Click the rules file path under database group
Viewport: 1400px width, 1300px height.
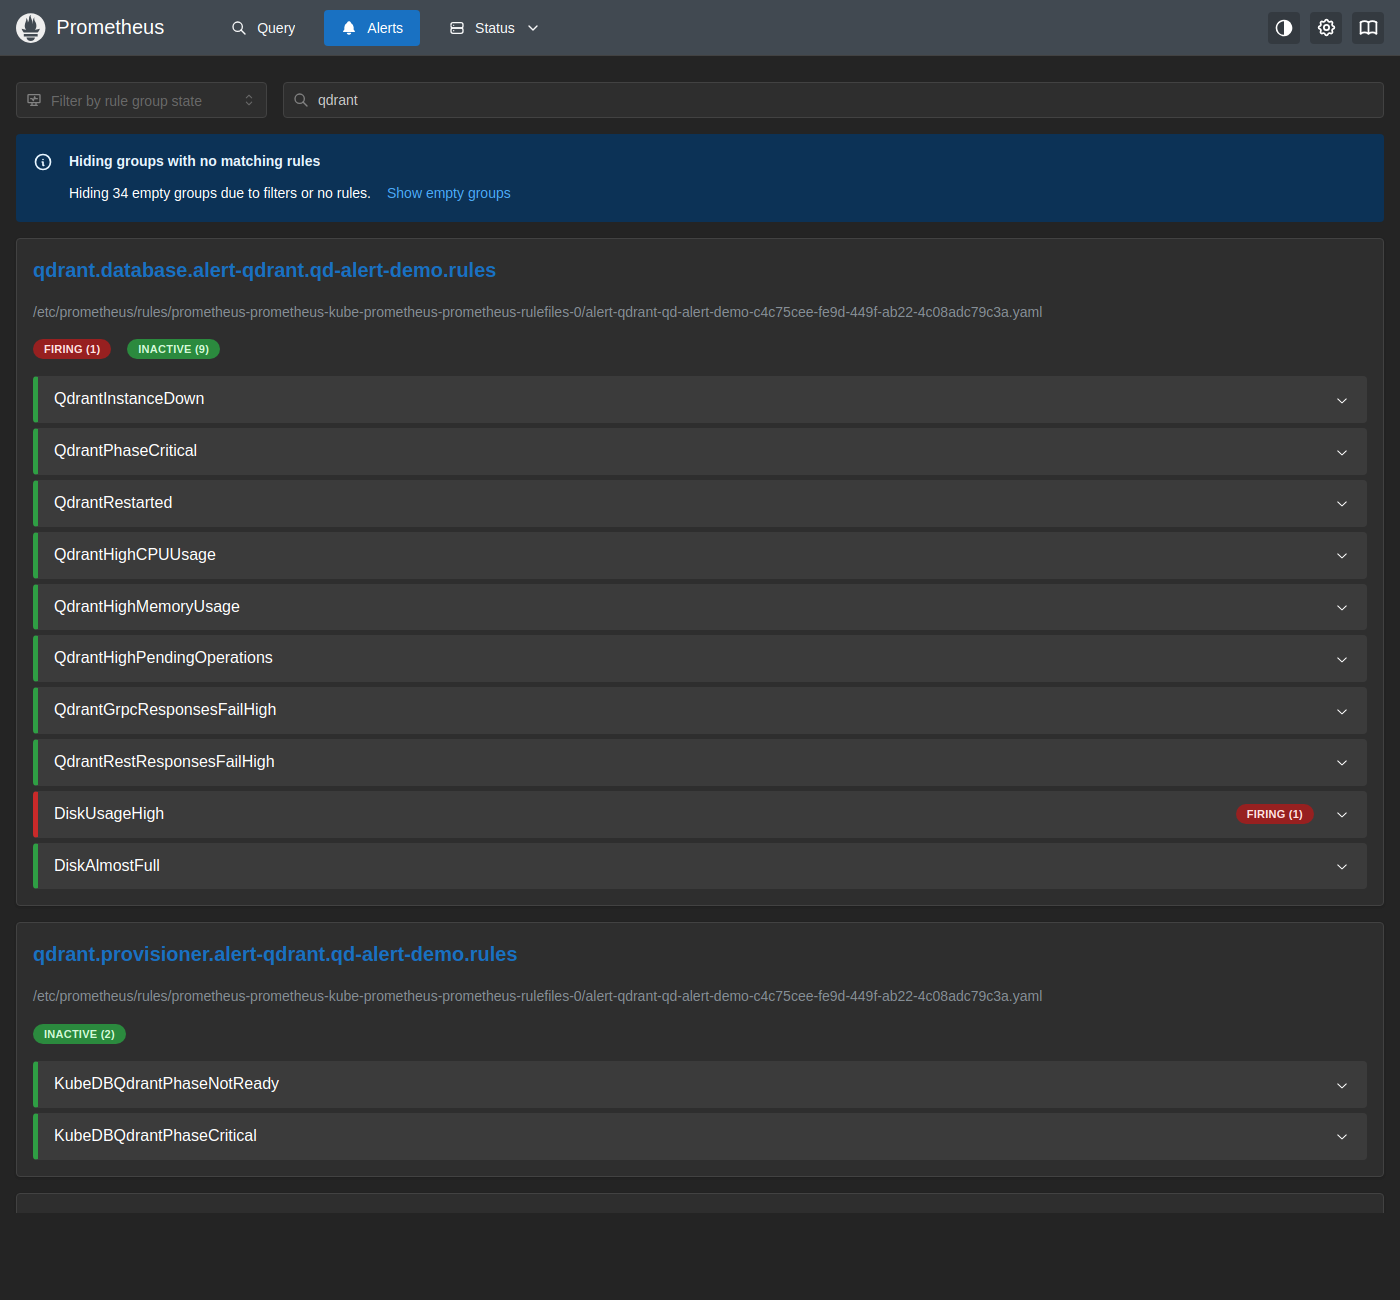click(x=538, y=312)
